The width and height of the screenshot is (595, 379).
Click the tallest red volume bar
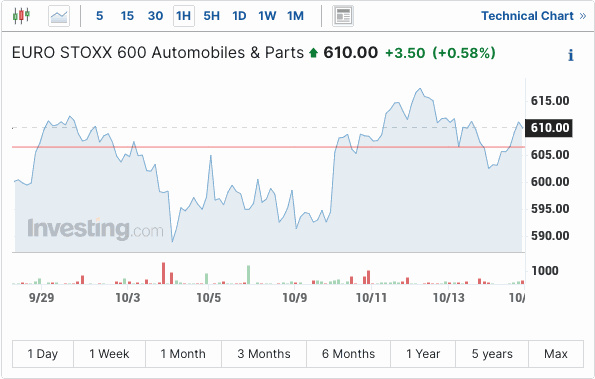(x=164, y=273)
